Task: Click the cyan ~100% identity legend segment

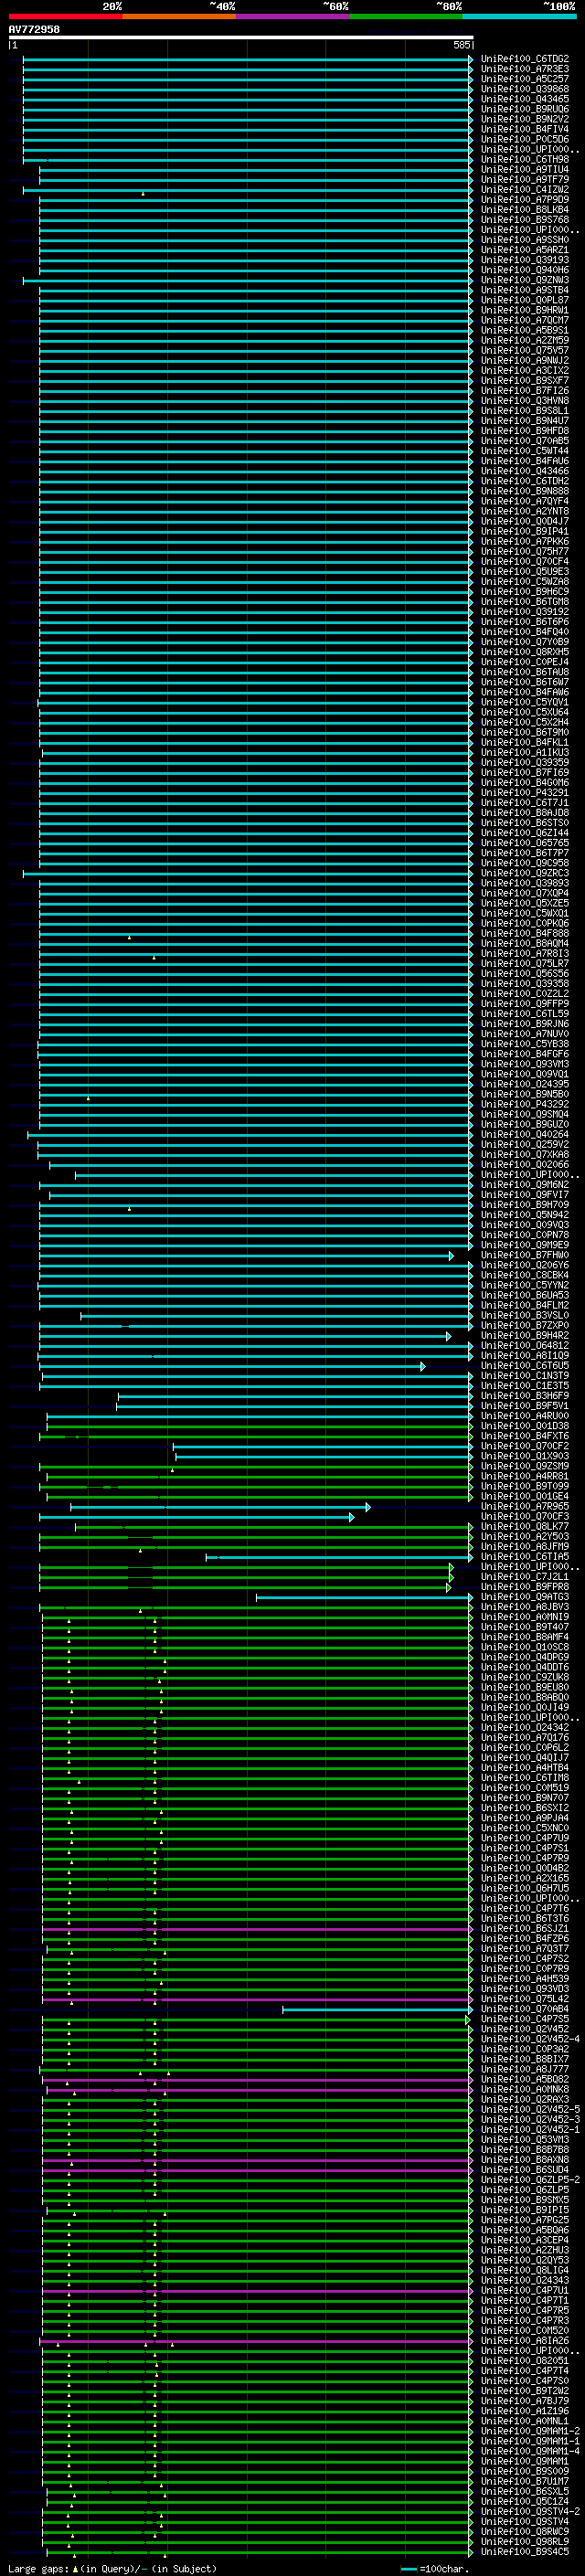Action: 519,16
